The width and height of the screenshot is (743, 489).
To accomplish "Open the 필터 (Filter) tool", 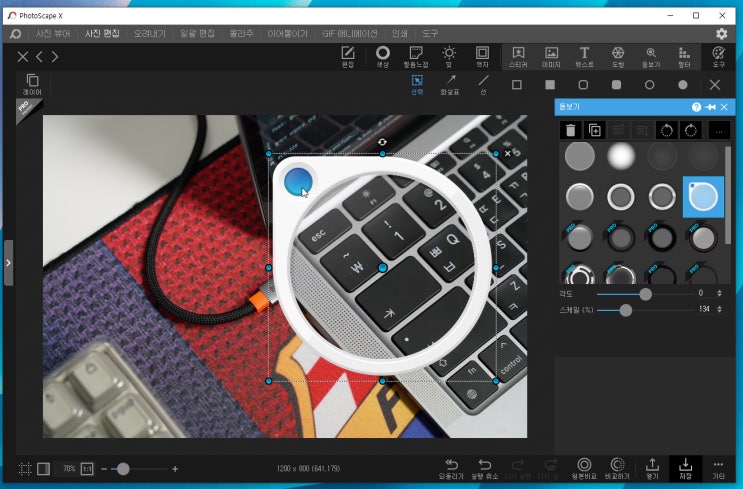I will coord(684,57).
